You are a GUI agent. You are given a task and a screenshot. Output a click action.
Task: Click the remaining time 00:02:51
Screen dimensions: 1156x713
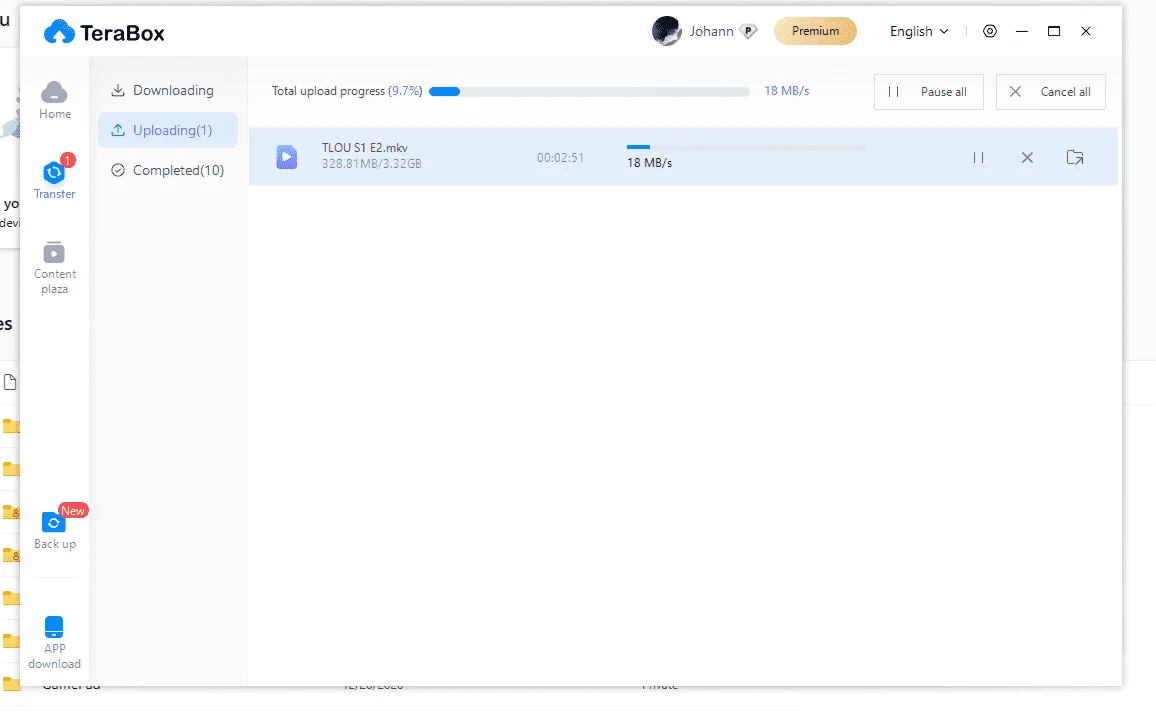pyautogui.click(x=560, y=158)
